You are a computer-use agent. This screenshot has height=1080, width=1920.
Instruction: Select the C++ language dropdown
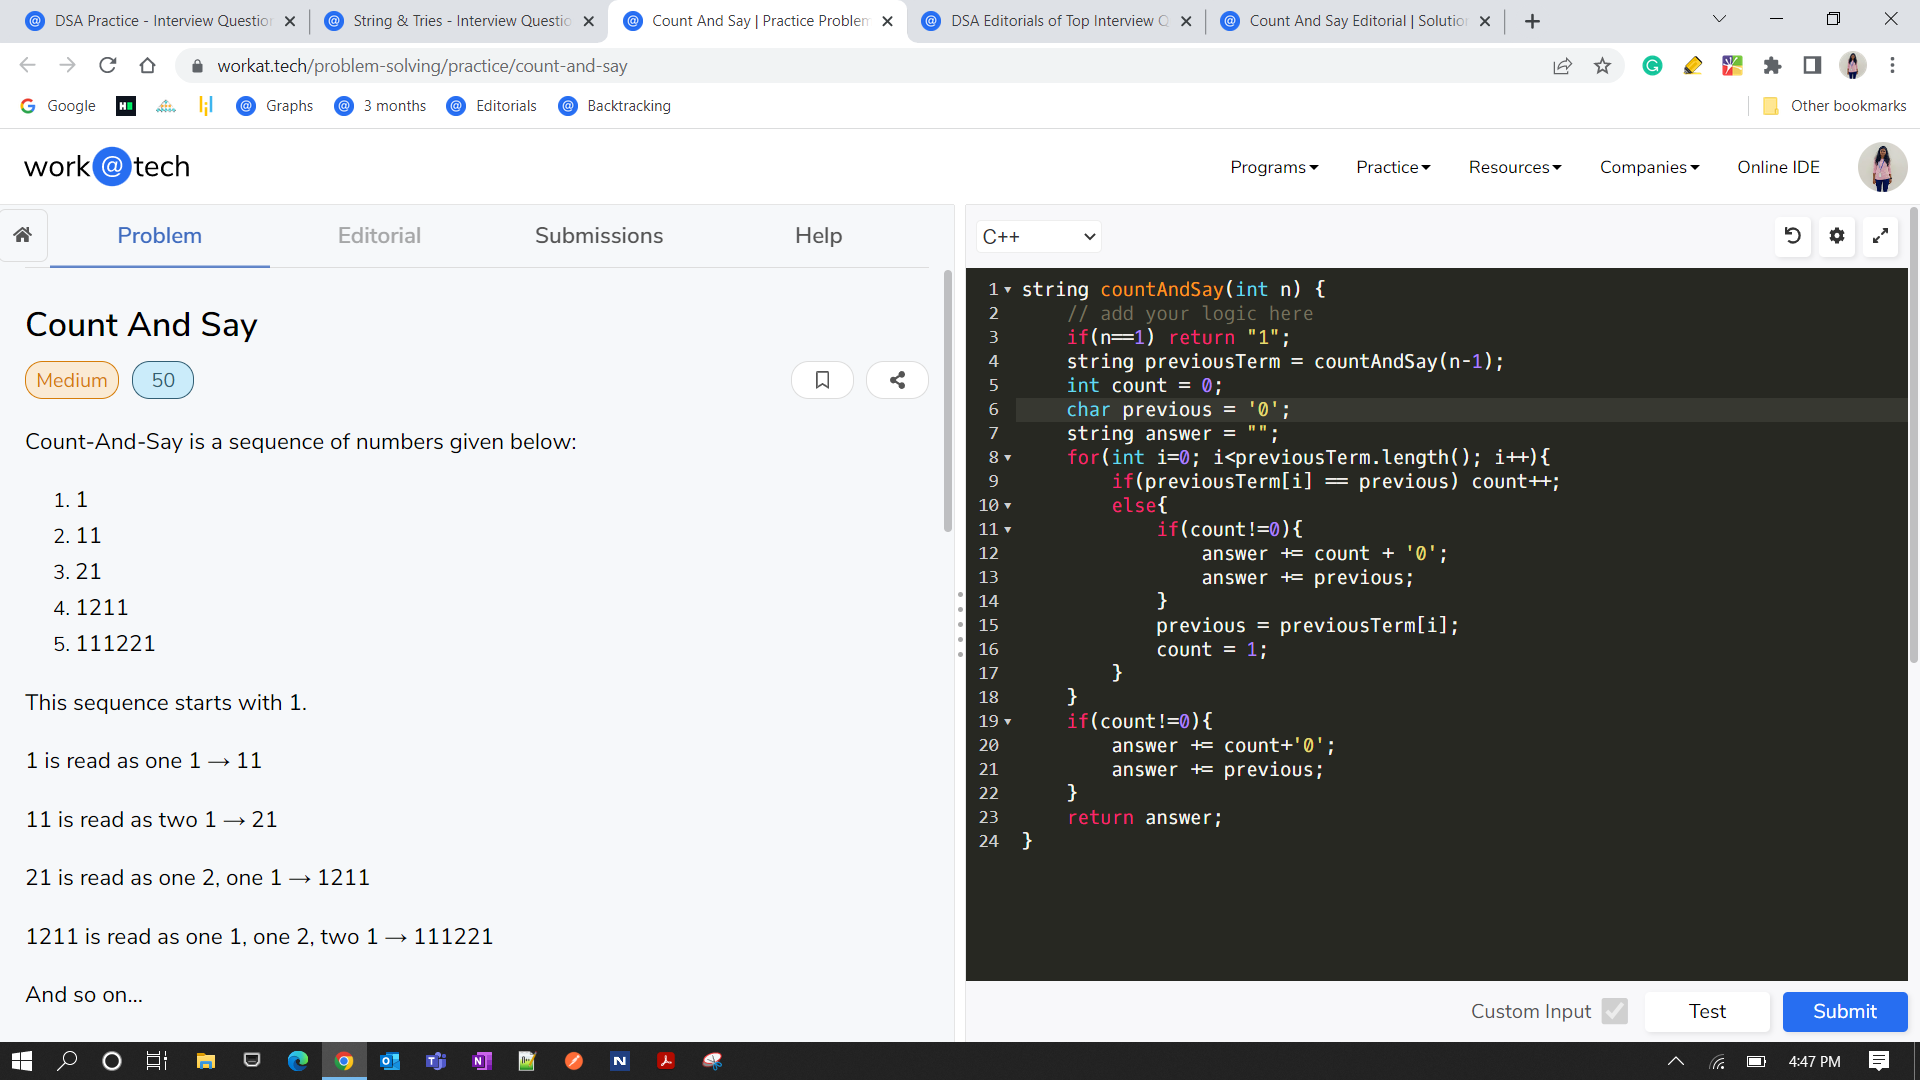pos(1036,236)
